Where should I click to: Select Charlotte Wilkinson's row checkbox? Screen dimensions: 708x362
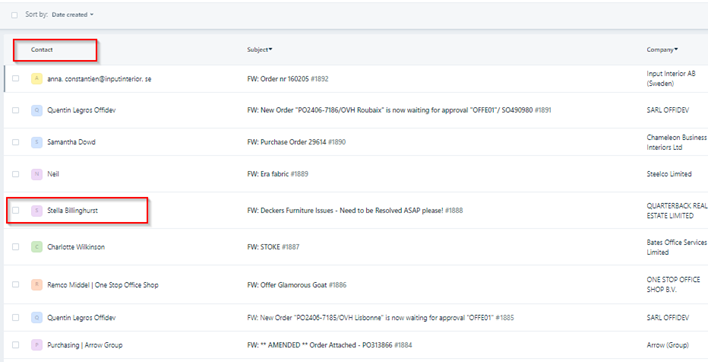[16, 247]
